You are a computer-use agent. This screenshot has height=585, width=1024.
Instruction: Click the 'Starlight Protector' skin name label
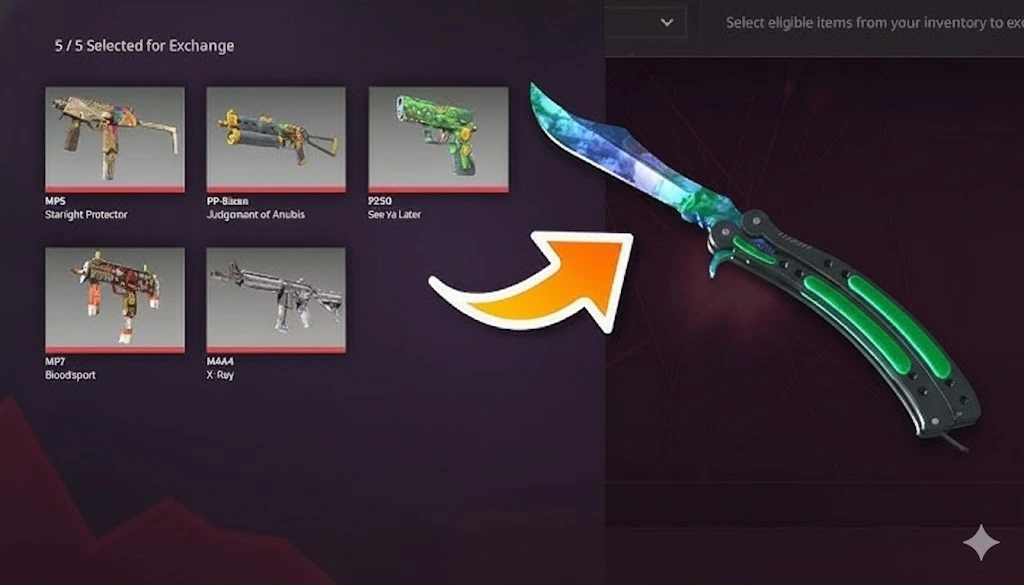click(86, 214)
